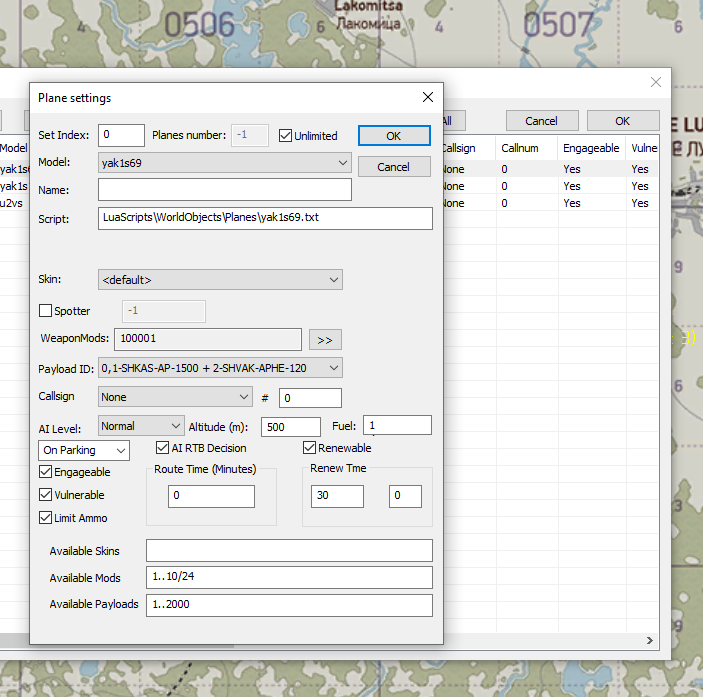The height and width of the screenshot is (697, 703).
Task: Click the horizontal scrollbar right arrow
Action: pos(650,640)
